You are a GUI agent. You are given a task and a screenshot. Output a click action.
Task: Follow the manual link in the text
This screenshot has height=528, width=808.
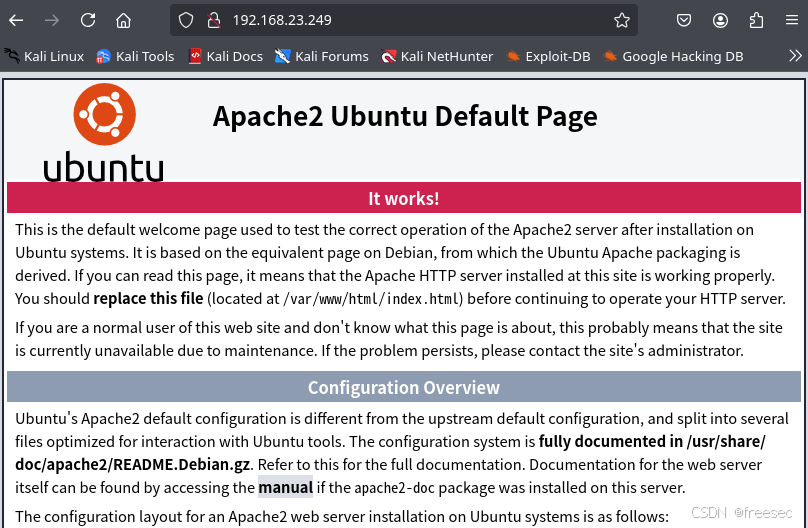click(x=285, y=487)
